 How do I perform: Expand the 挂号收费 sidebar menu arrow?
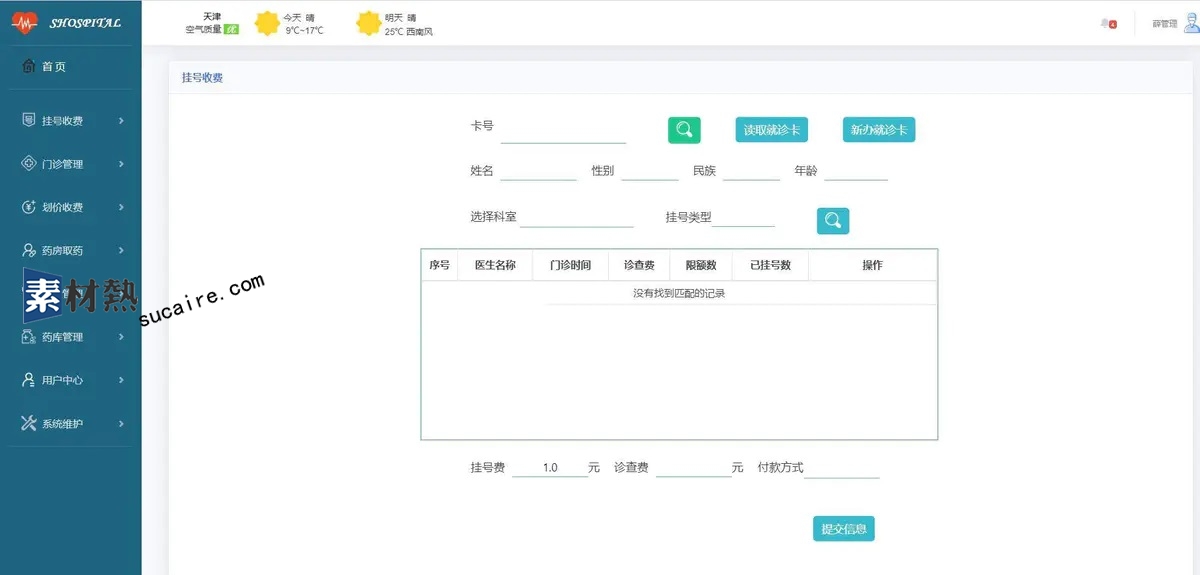coord(121,121)
